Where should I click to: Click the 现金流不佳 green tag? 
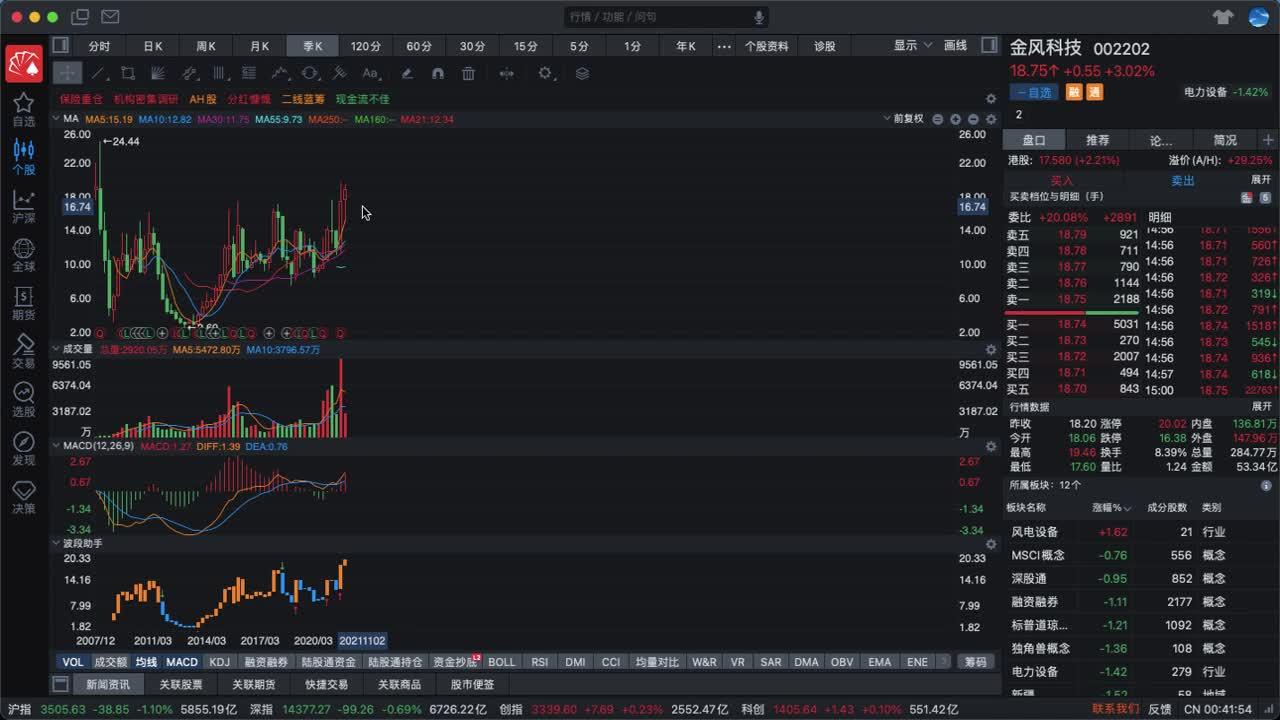[362, 99]
